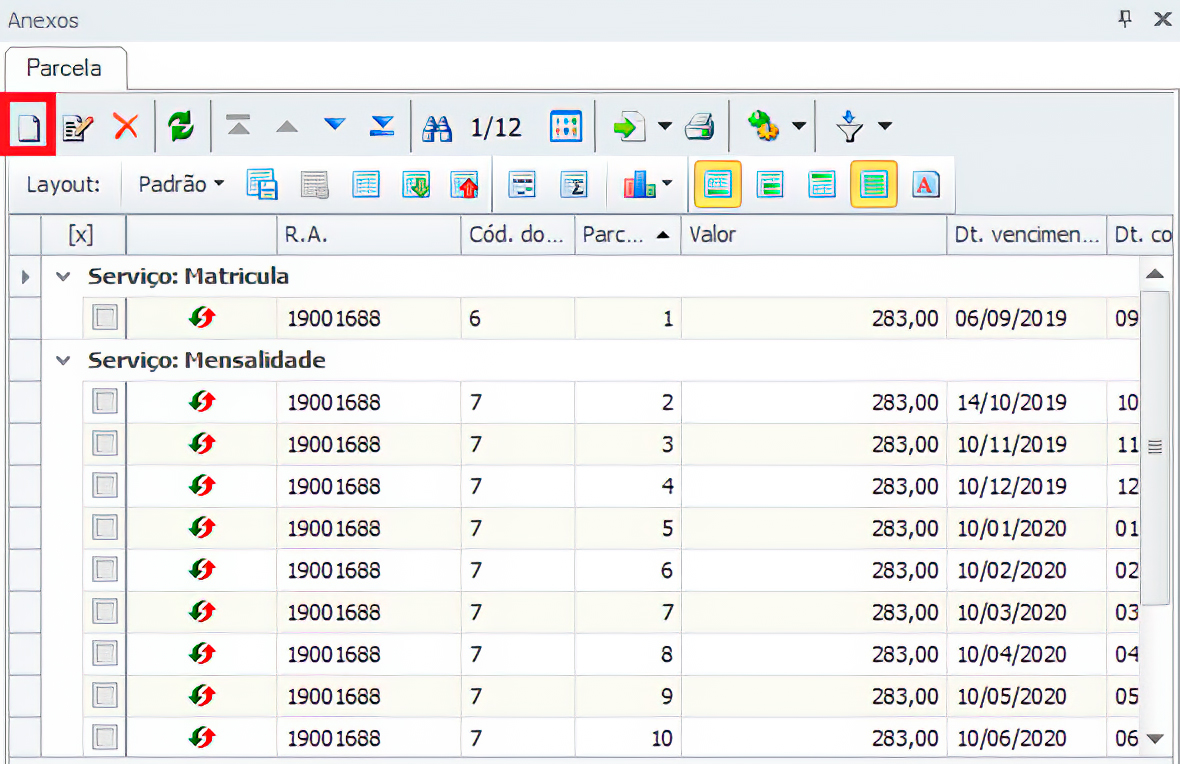Sort by the Valor column header
Screen dimensions: 1180x764
coord(812,236)
